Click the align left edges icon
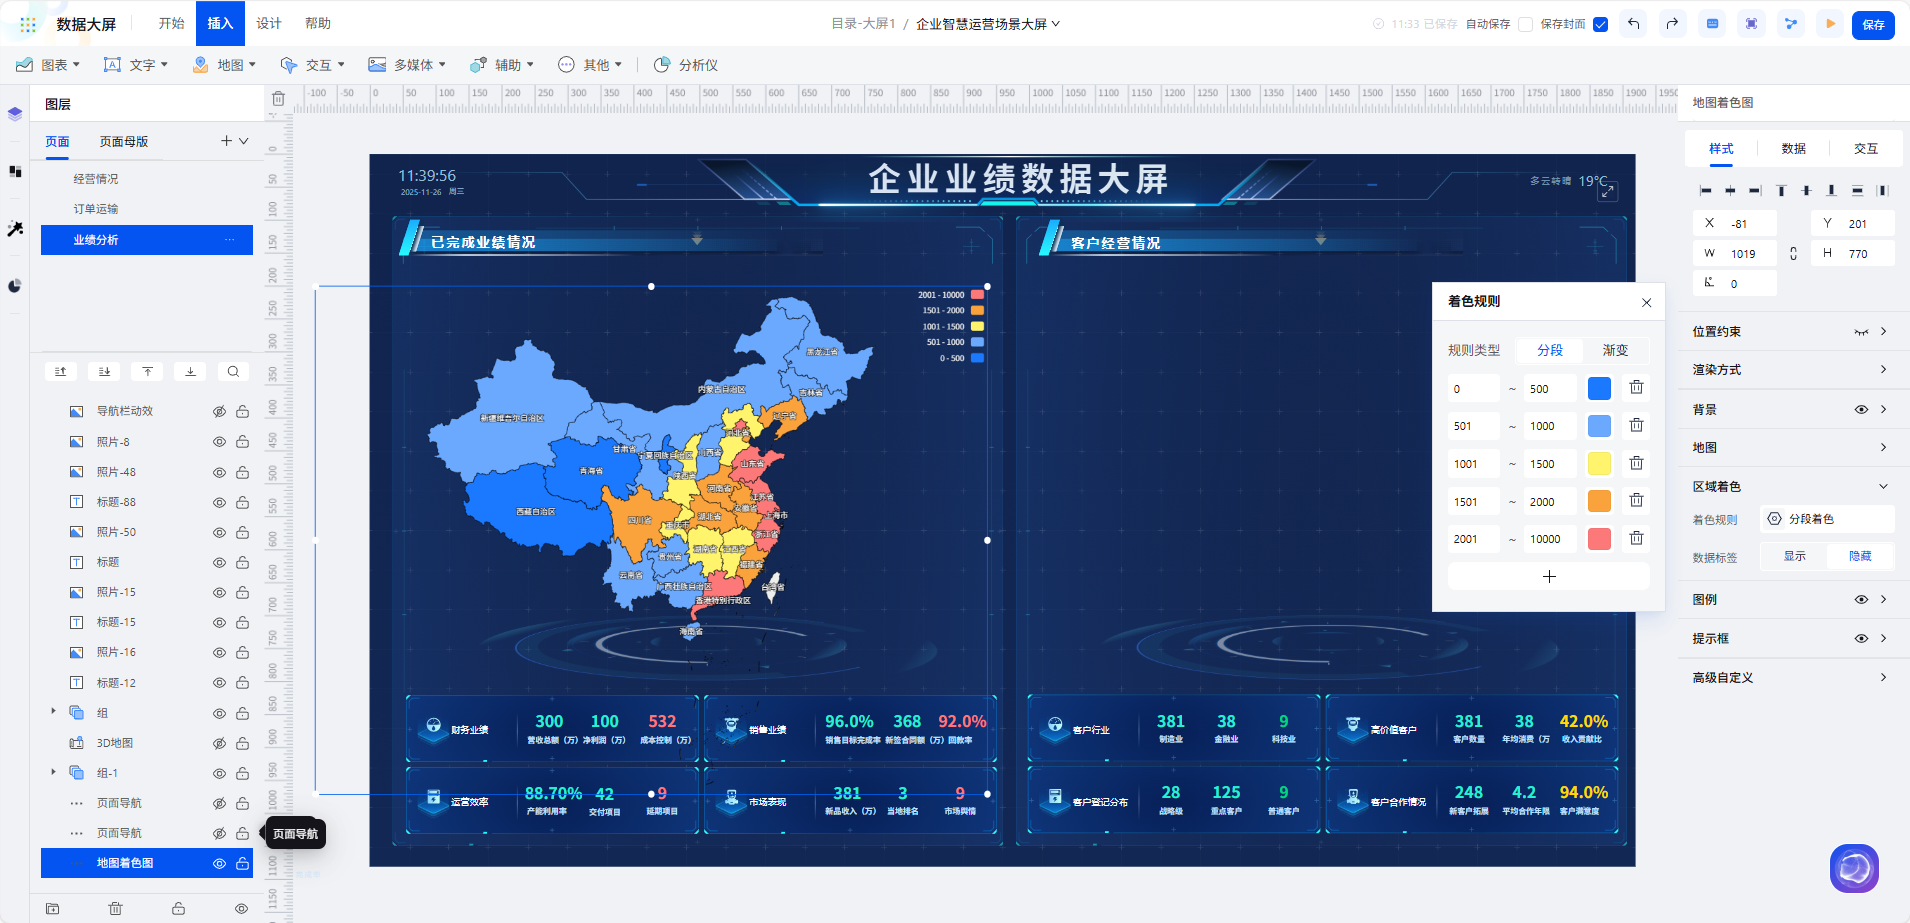The width and height of the screenshot is (1910, 923). pos(1705,190)
